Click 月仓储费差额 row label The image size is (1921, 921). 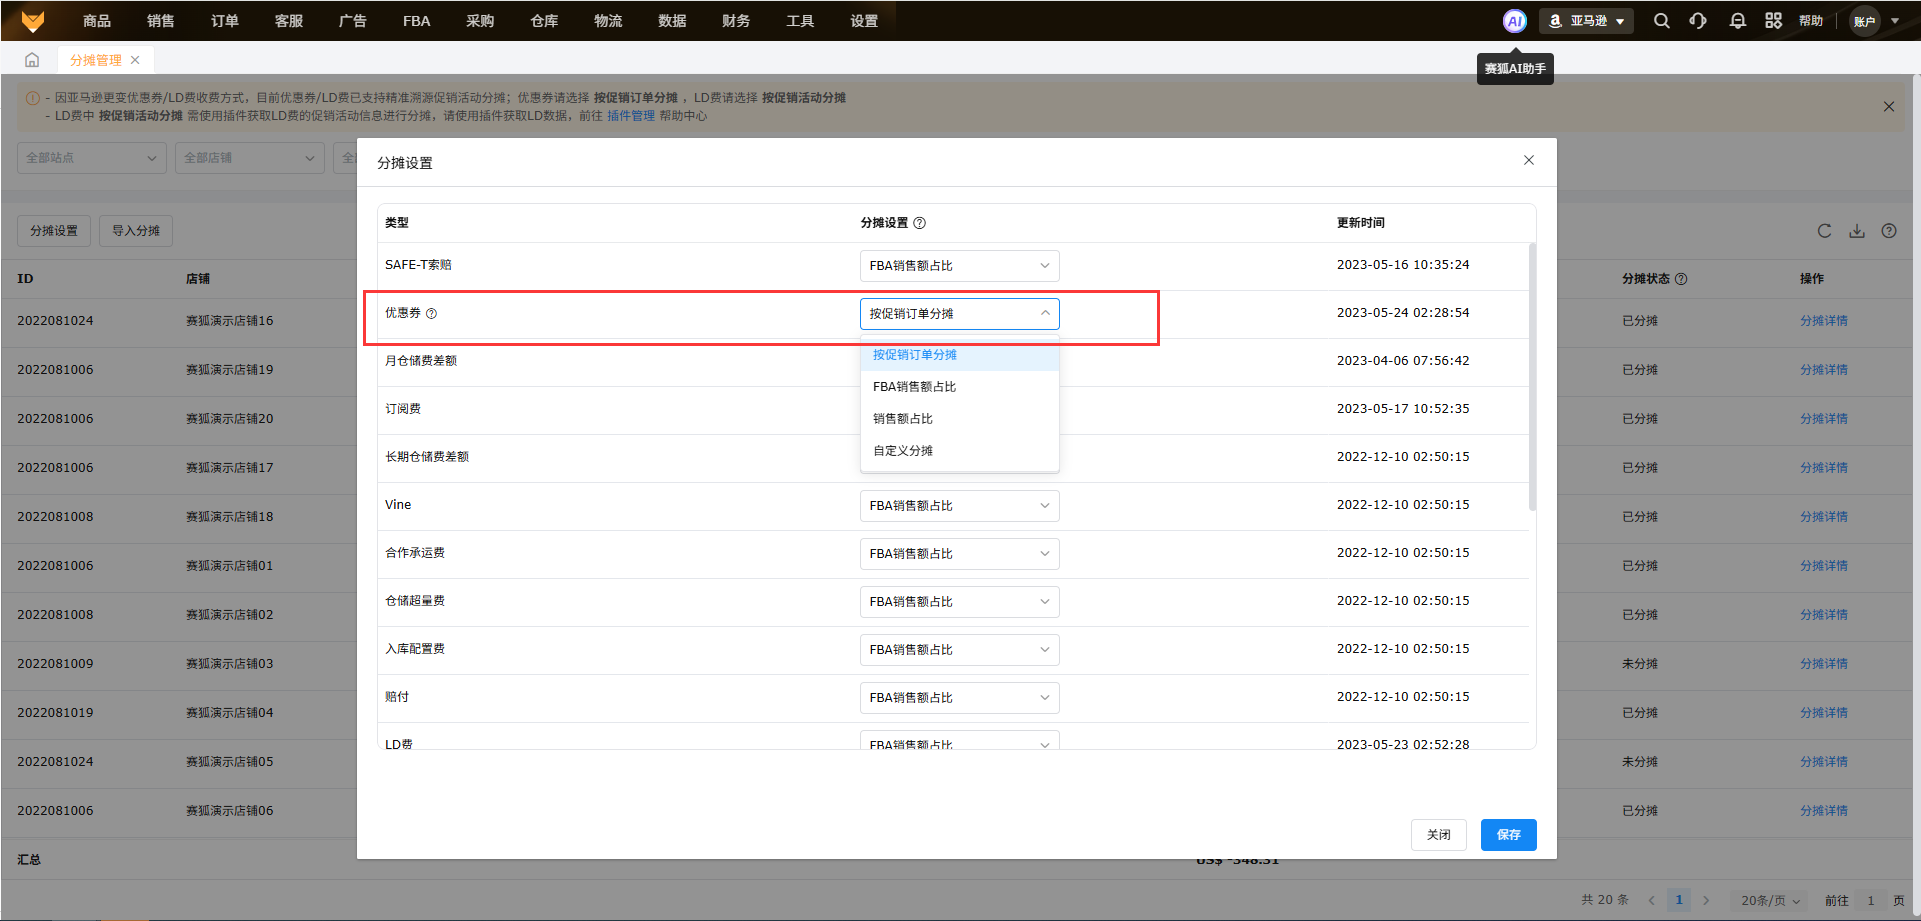421,361
